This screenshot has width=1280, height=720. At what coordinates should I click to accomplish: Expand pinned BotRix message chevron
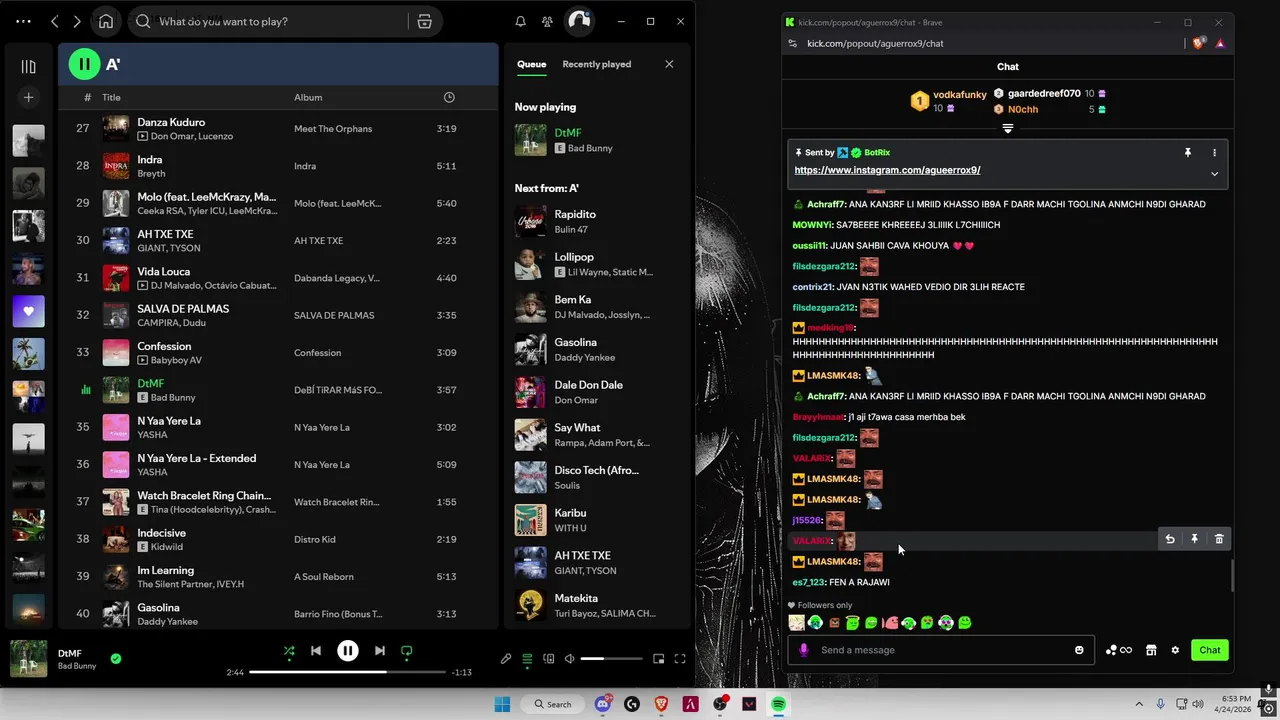(x=1214, y=174)
